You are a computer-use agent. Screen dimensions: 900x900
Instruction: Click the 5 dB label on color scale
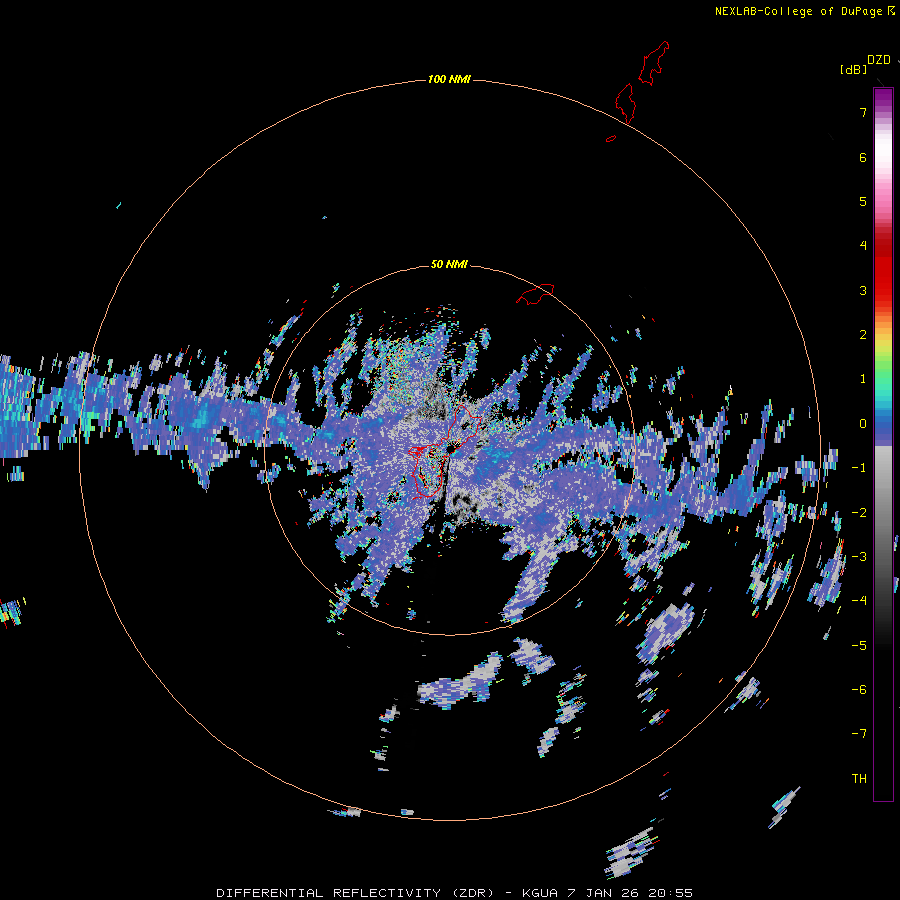(x=863, y=201)
